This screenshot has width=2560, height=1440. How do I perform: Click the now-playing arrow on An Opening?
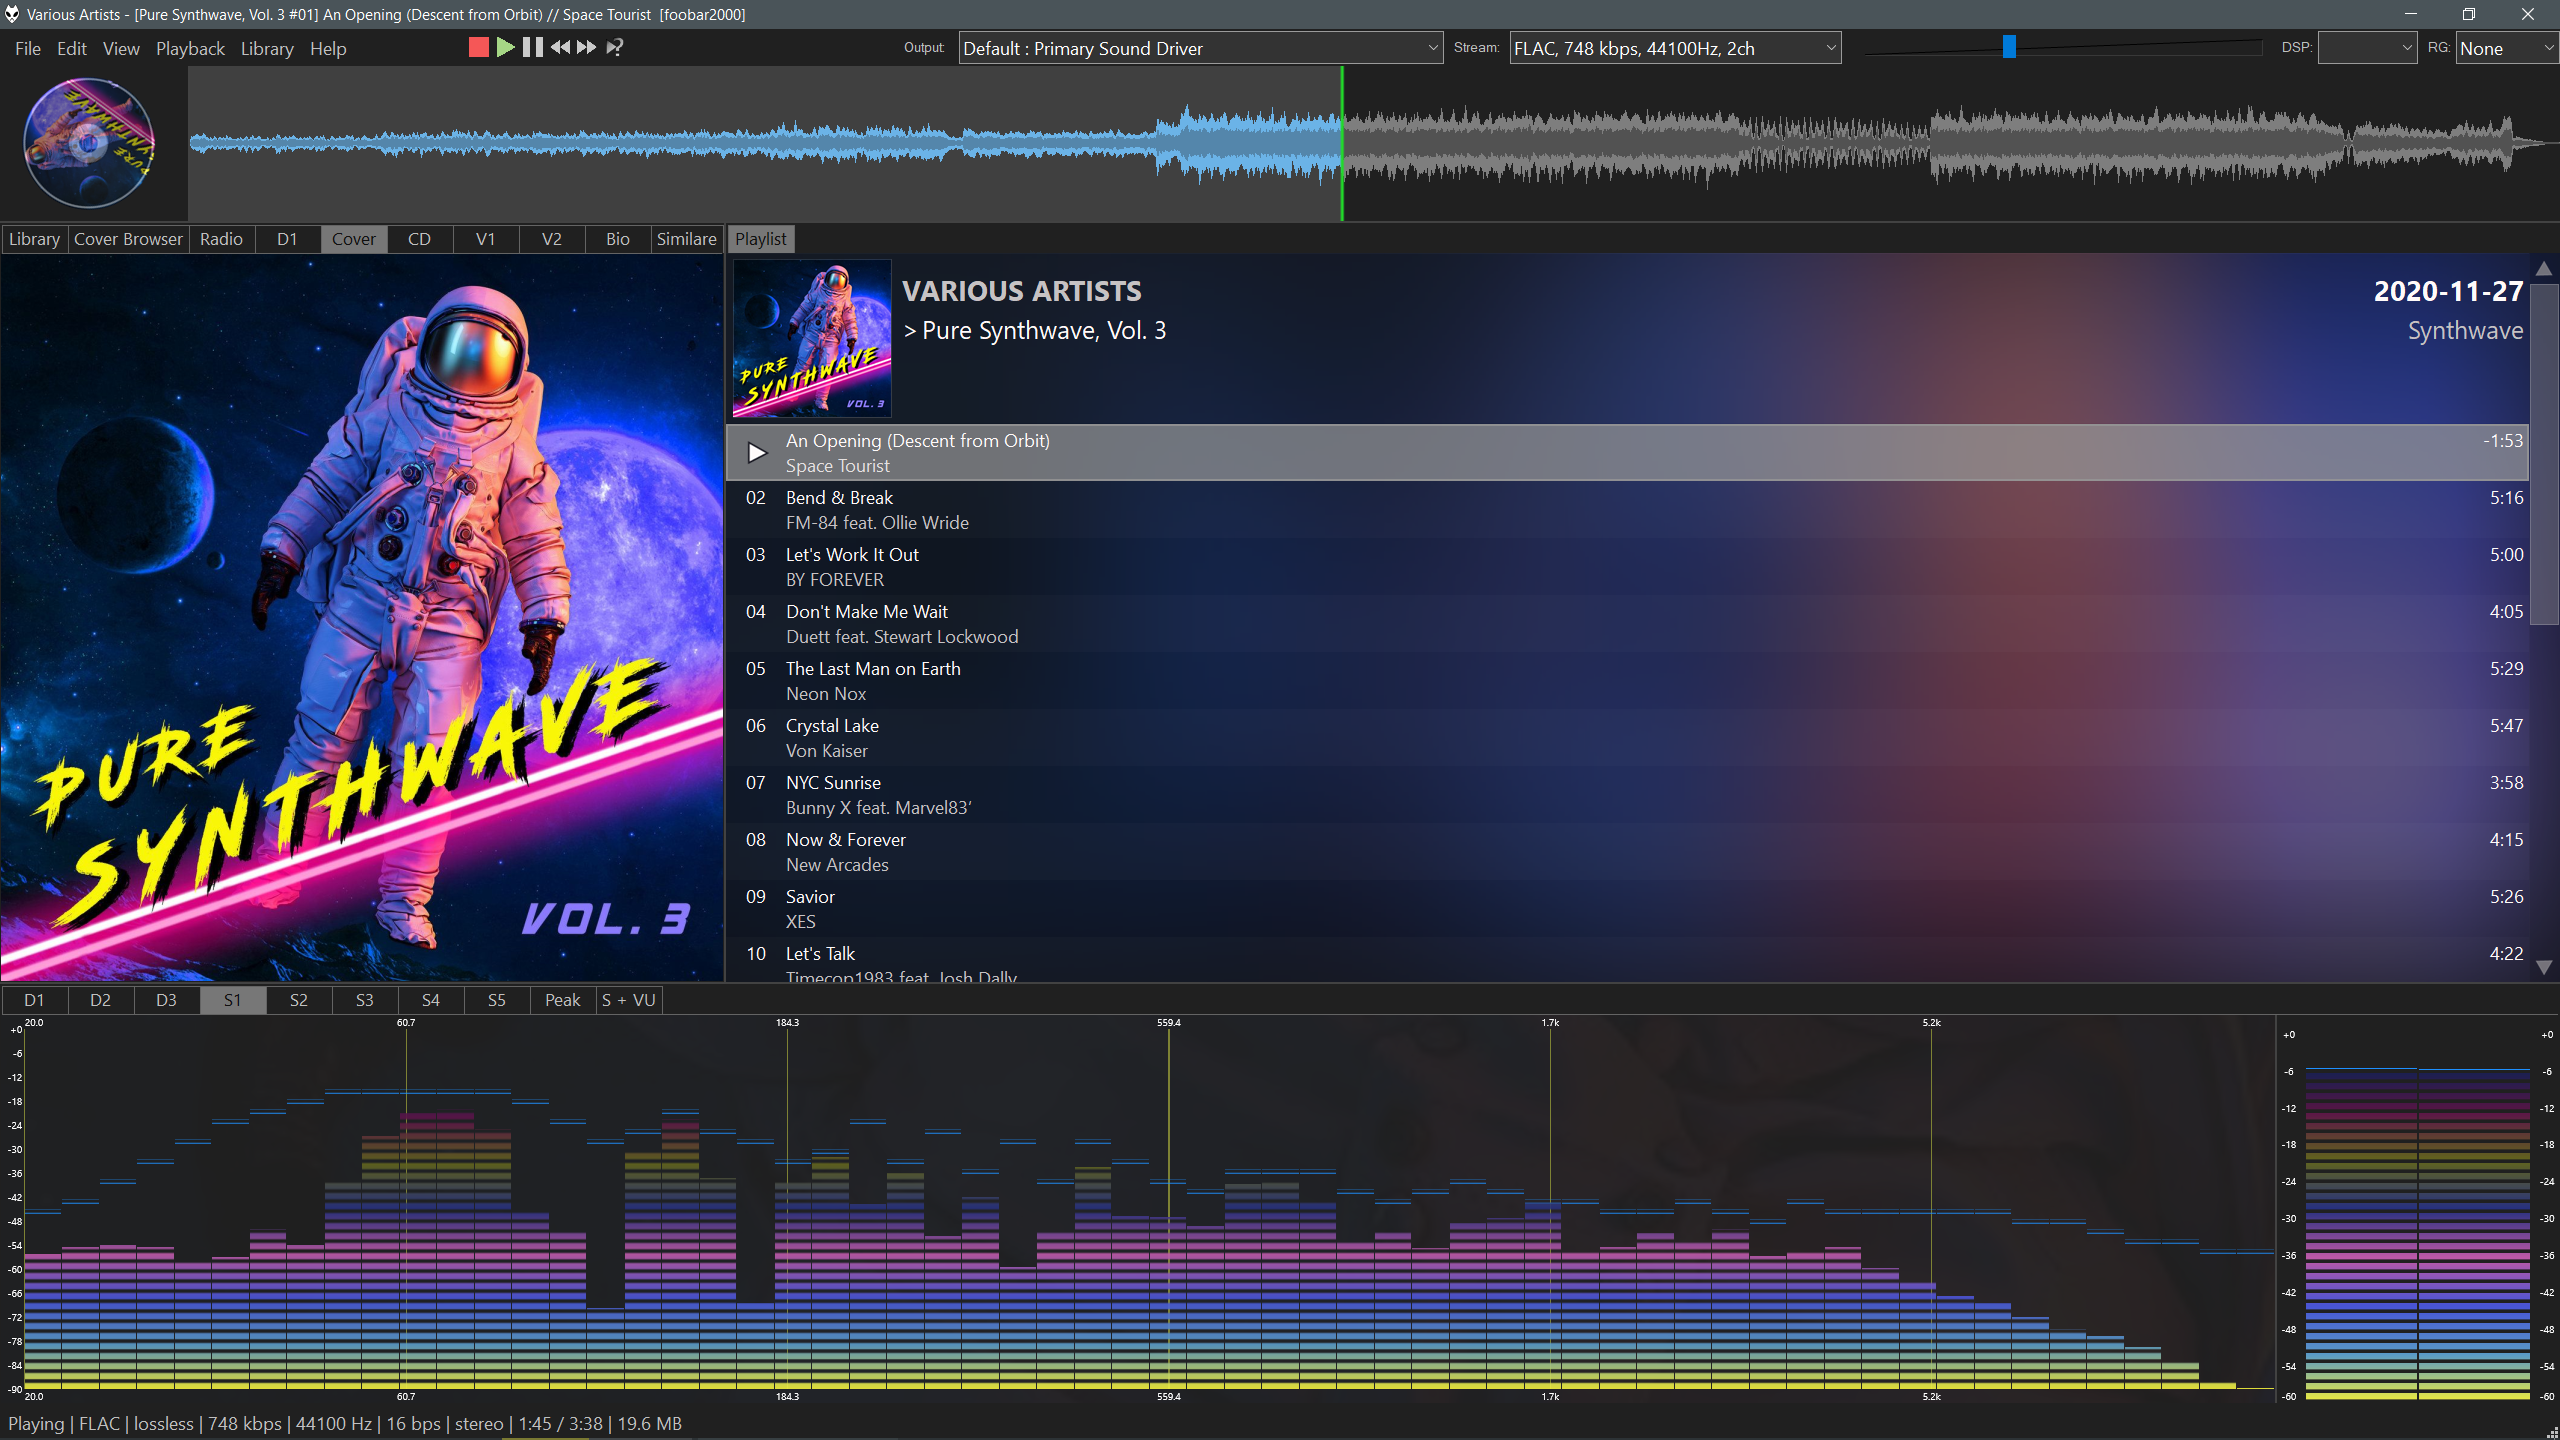pyautogui.click(x=757, y=453)
